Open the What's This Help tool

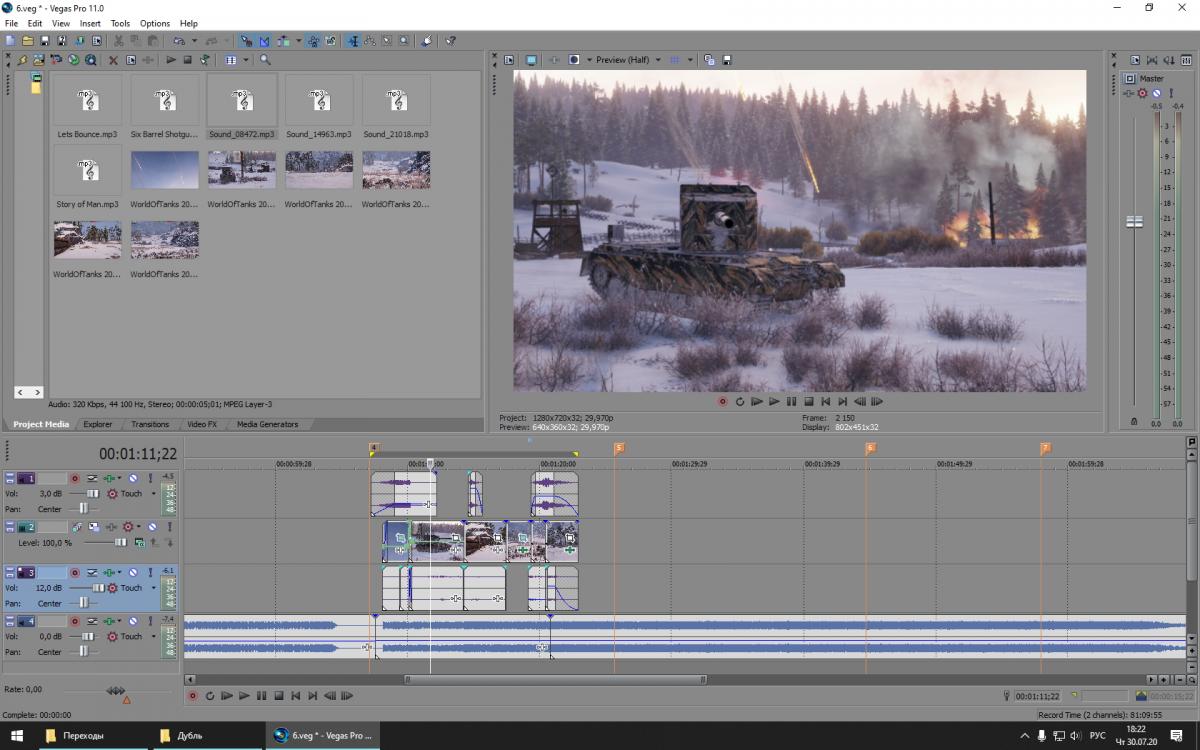pyautogui.click(x=451, y=41)
